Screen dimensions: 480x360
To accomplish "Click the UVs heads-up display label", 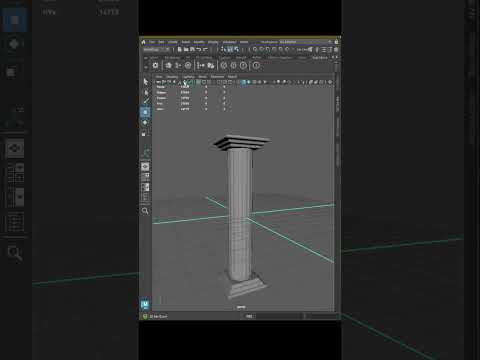I will [160, 109].
